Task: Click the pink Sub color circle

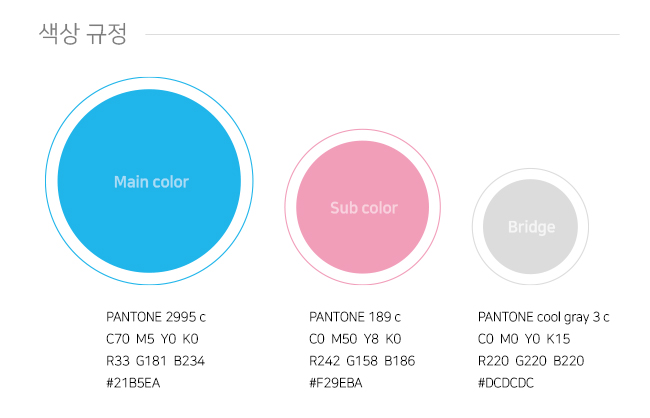Action: pos(363,207)
